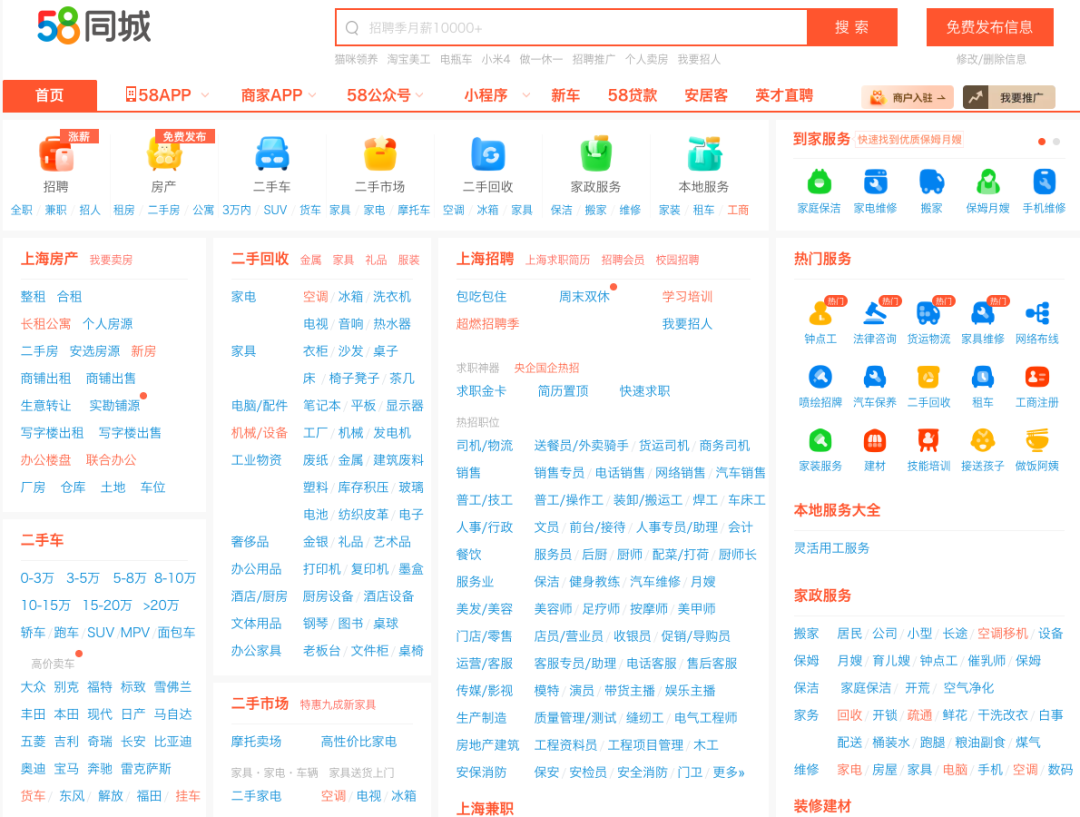Open the 家装服务 home decoration icon
The image size is (1080, 817).
(x=820, y=440)
